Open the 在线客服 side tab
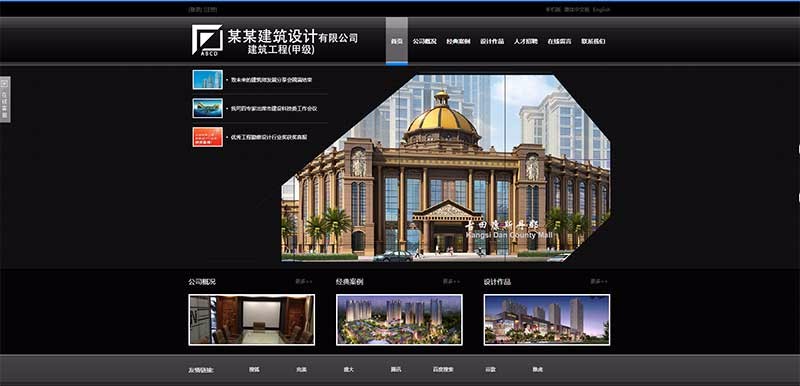Screen dimensions: 800x386 point(5,99)
